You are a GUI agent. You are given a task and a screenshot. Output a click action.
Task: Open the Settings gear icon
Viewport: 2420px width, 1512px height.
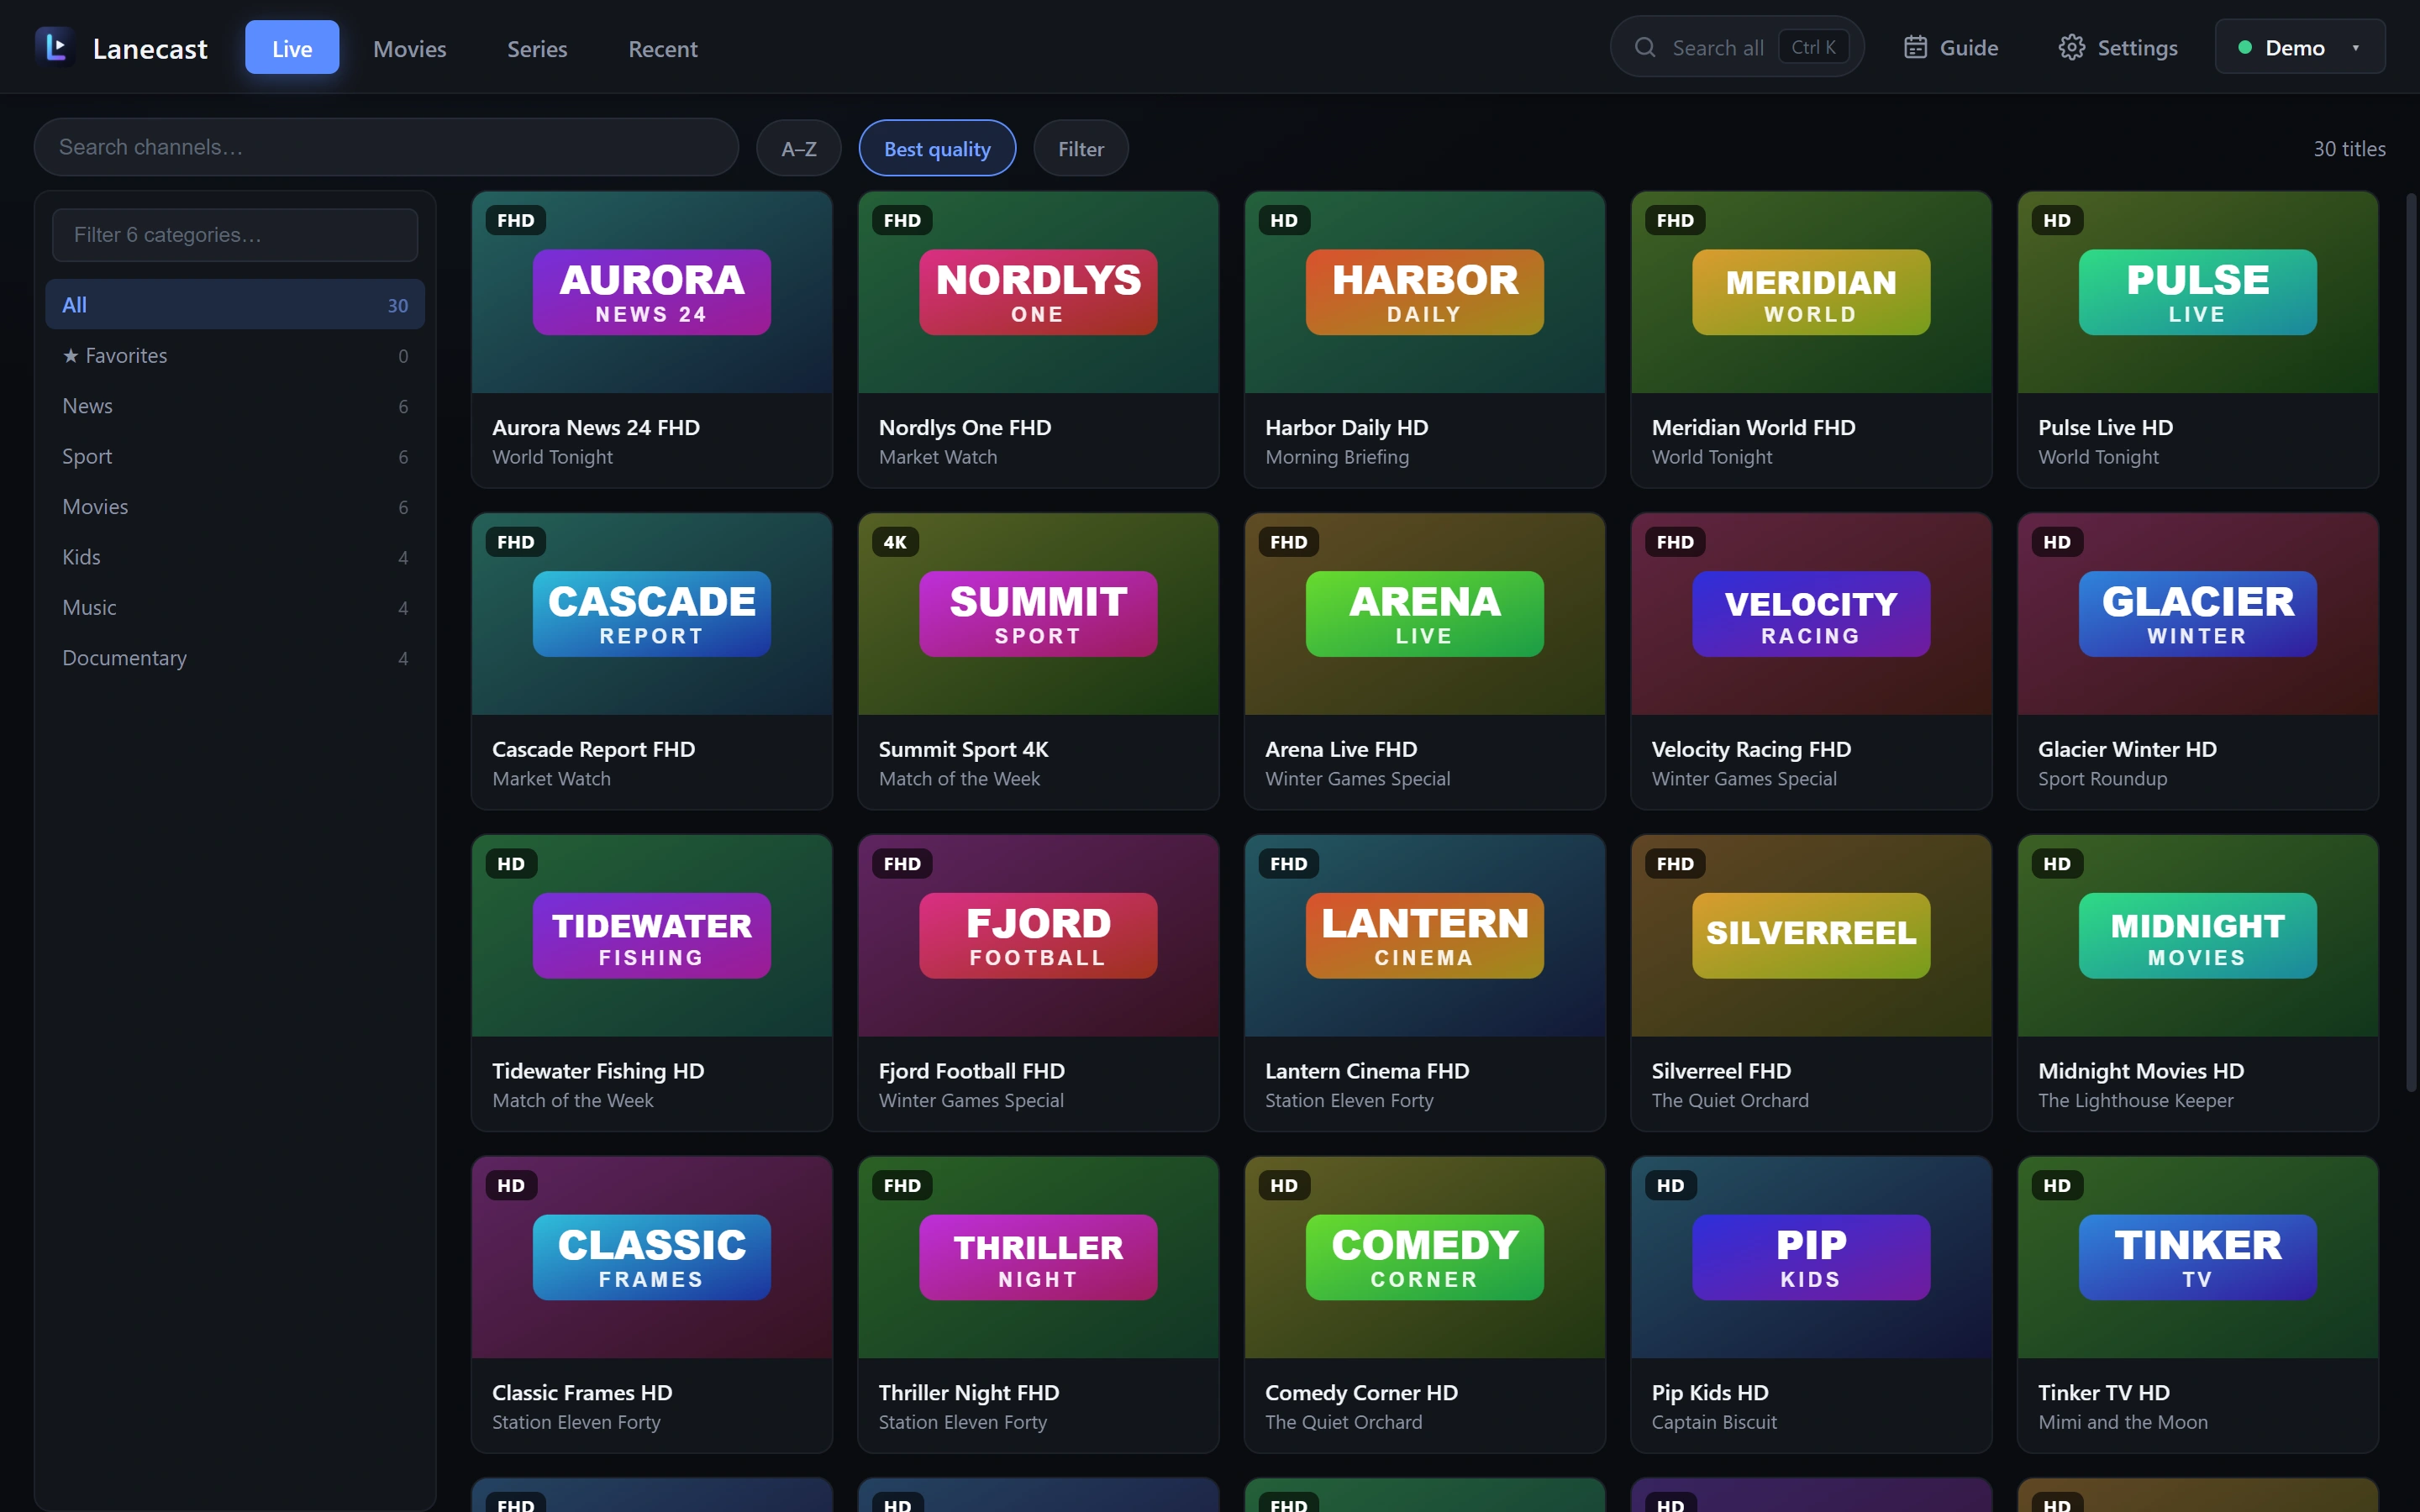pos(2071,47)
